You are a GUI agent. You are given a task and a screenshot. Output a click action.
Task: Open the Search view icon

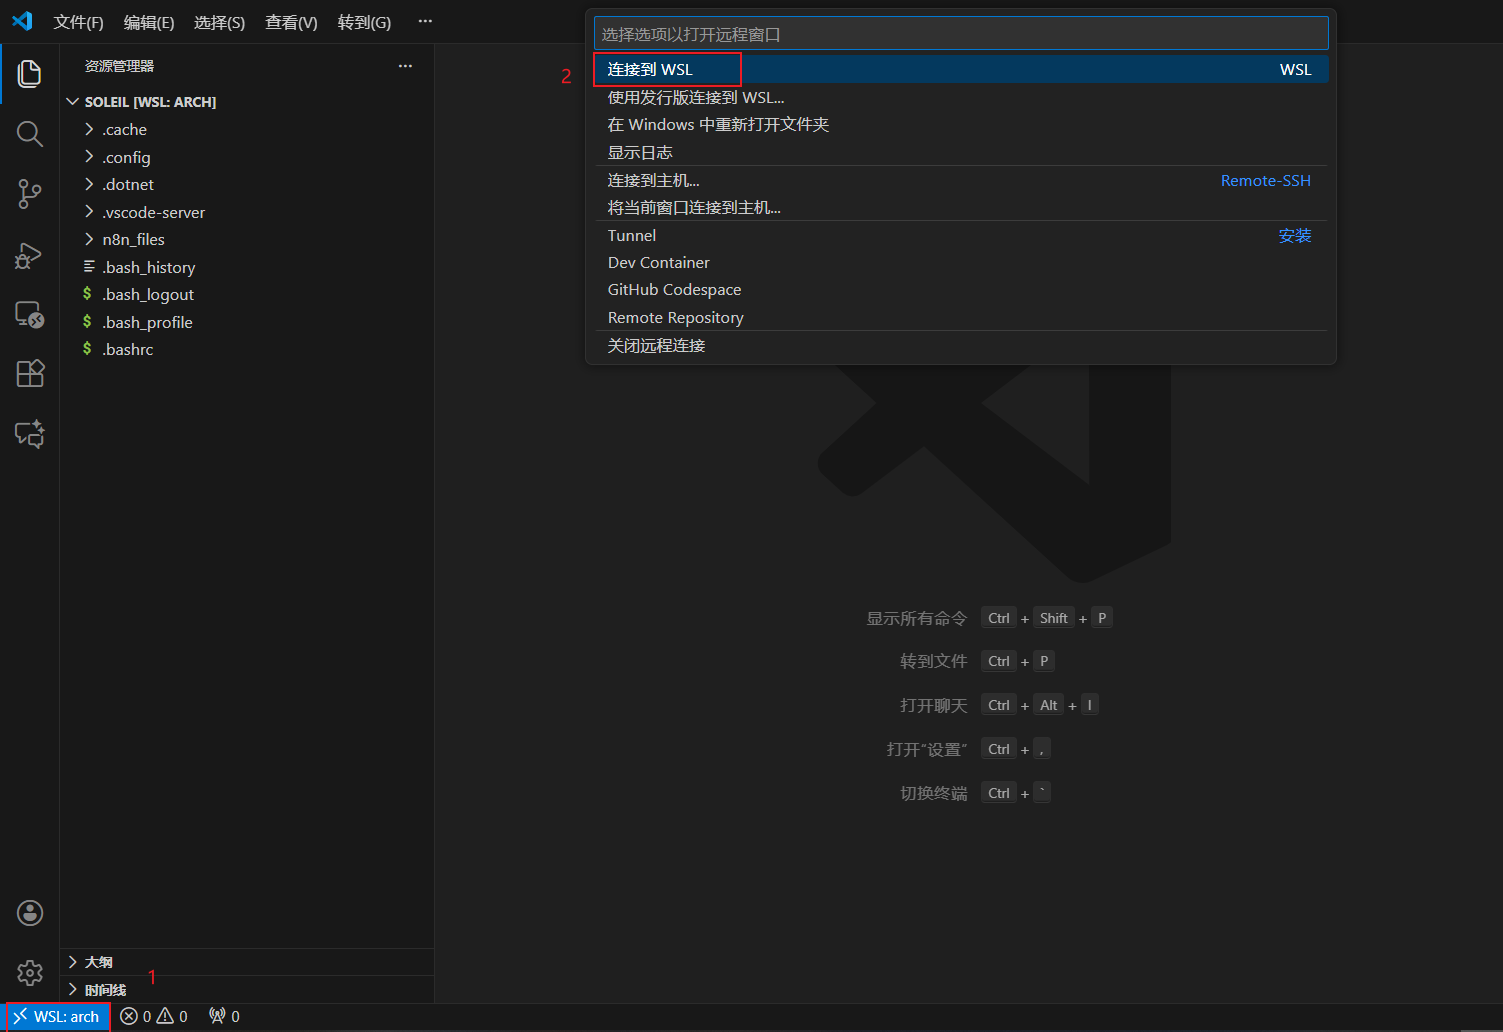(x=30, y=134)
